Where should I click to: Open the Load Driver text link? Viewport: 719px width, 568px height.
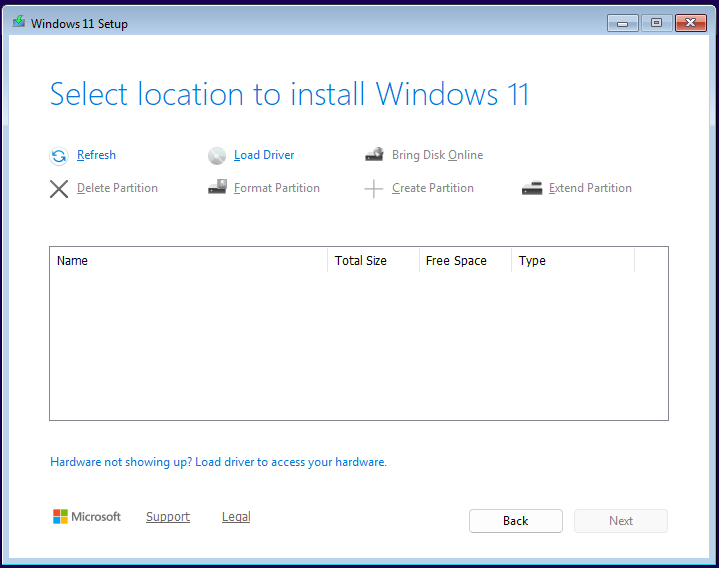pos(264,155)
